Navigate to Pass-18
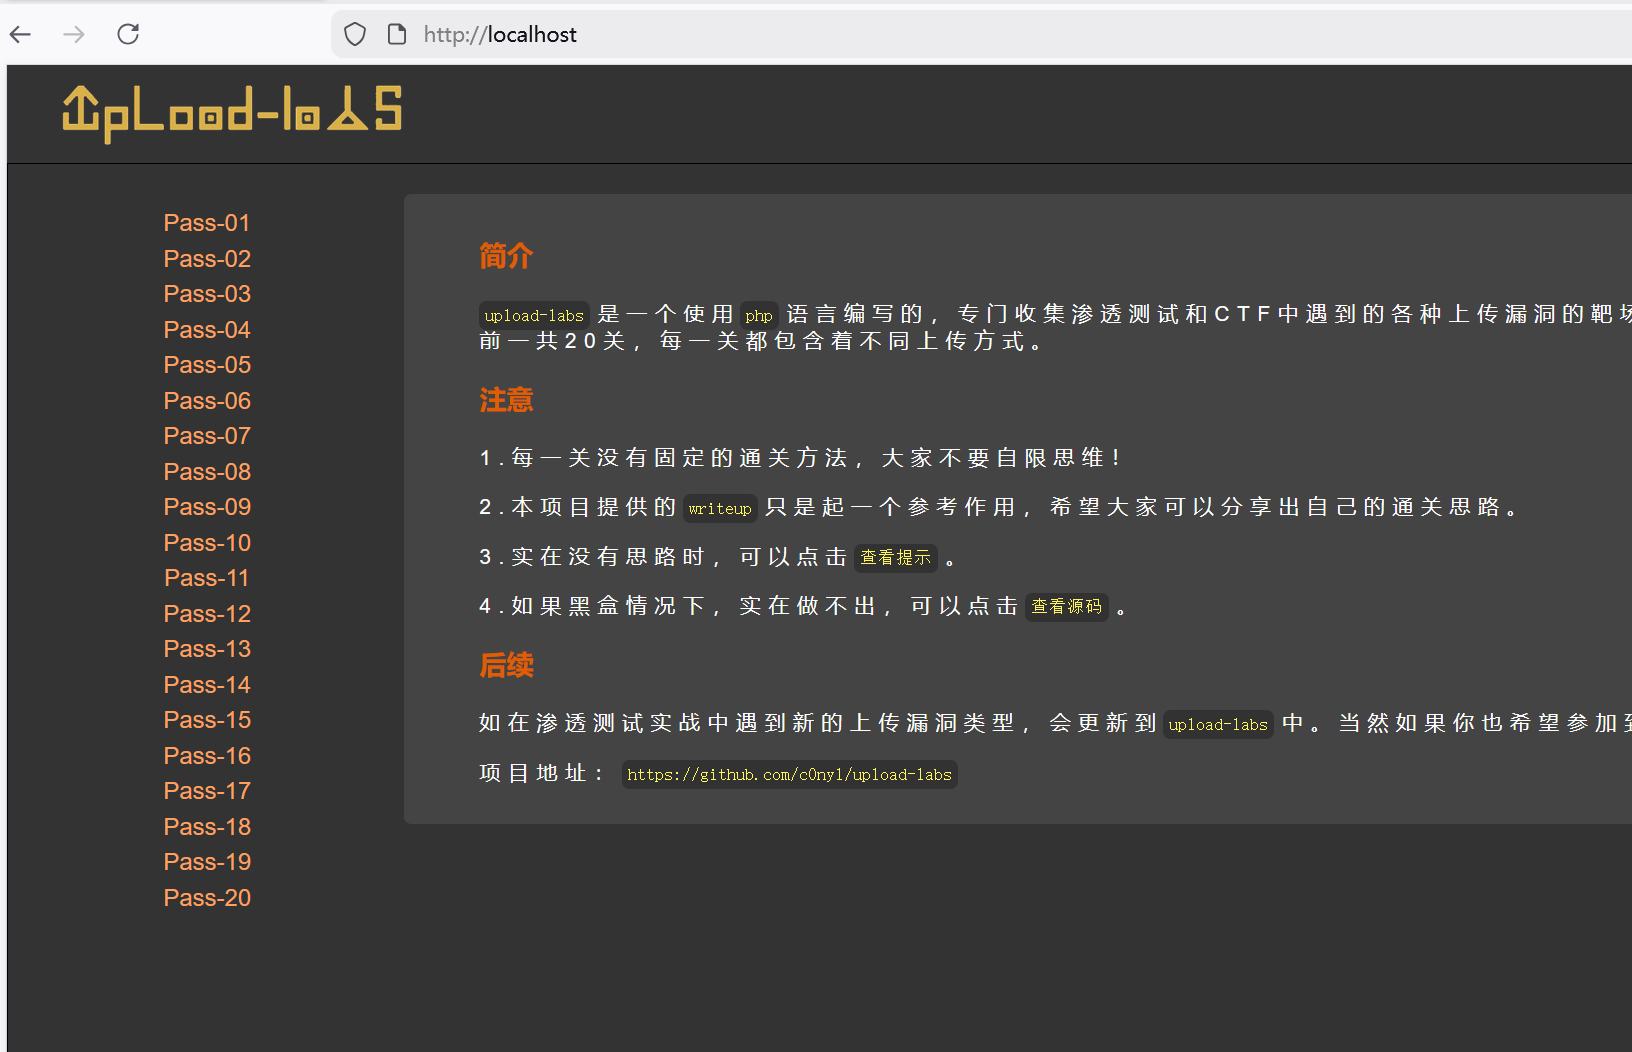 click(x=207, y=827)
